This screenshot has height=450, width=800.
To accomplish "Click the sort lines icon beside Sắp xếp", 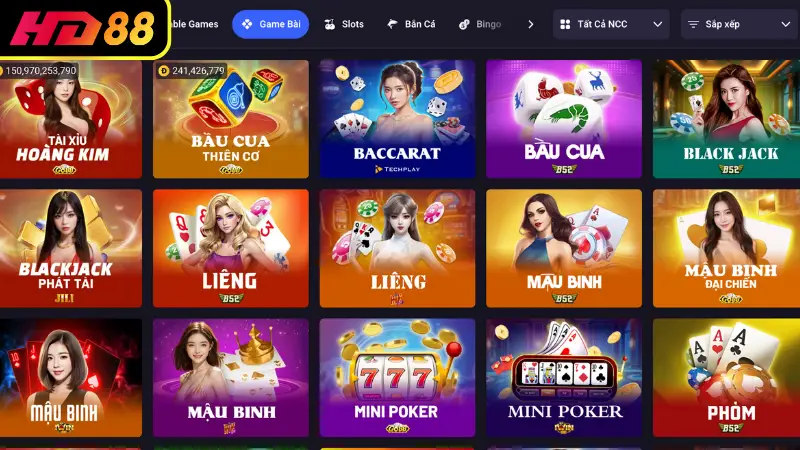I will (693, 24).
